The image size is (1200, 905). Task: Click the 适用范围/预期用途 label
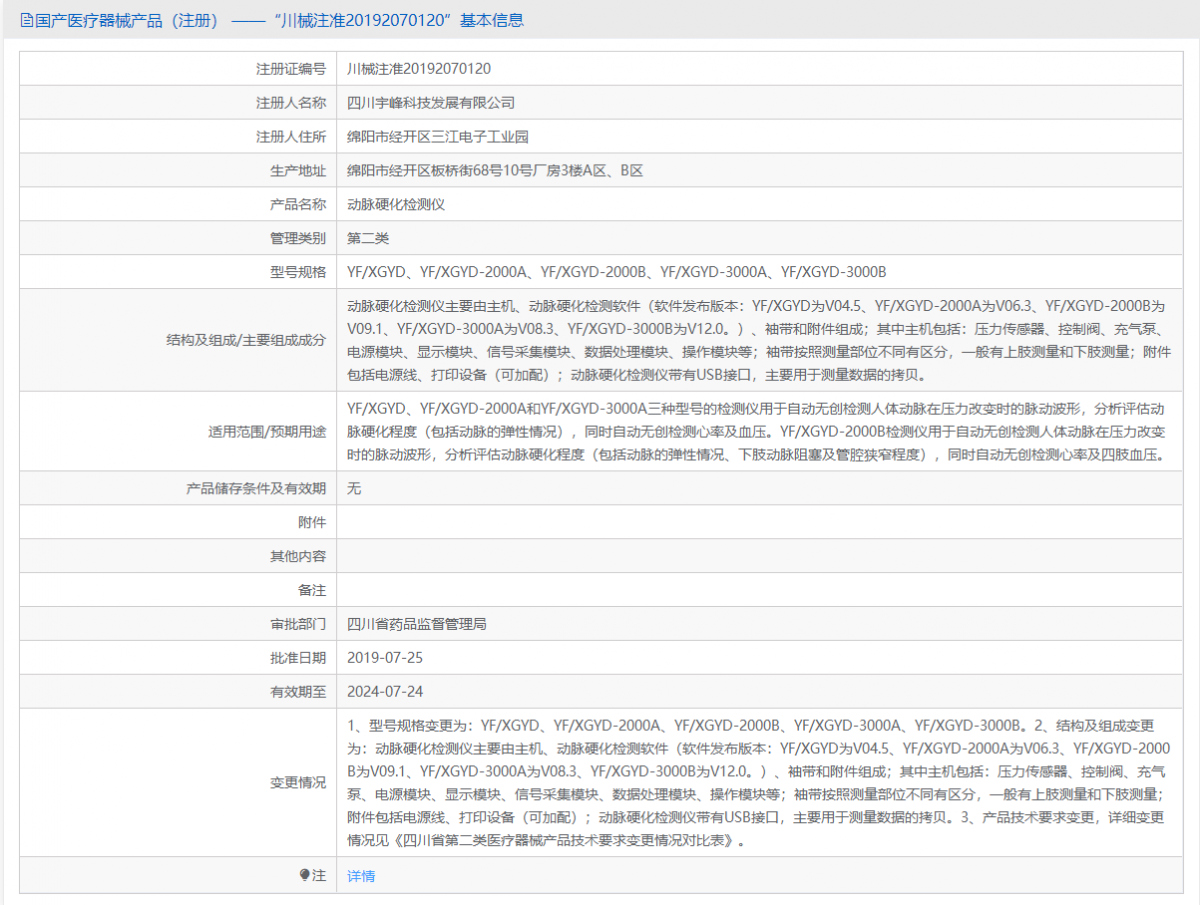coord(267,432)
